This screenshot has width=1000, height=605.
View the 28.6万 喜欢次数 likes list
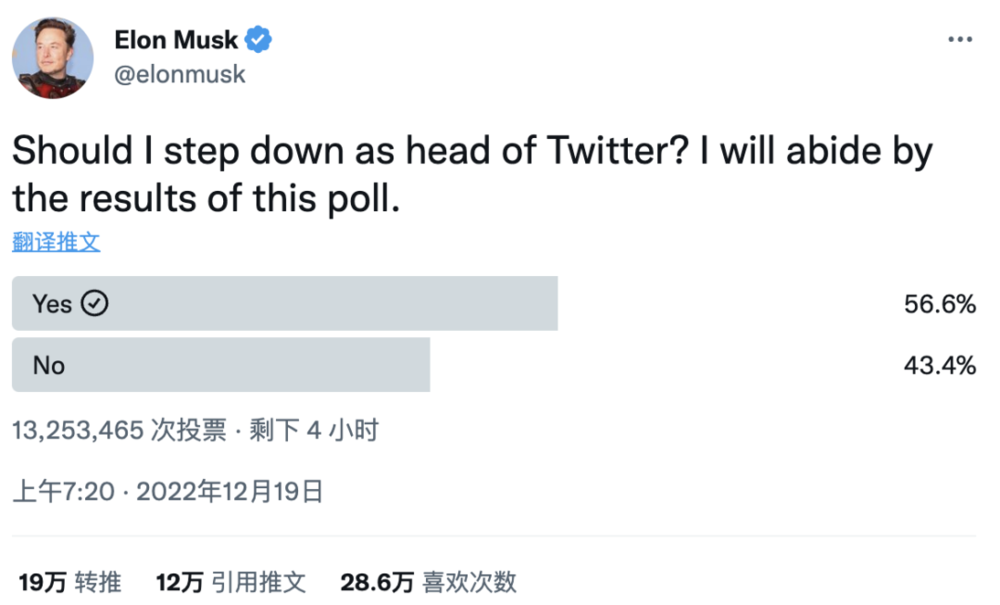coord(429,582)
